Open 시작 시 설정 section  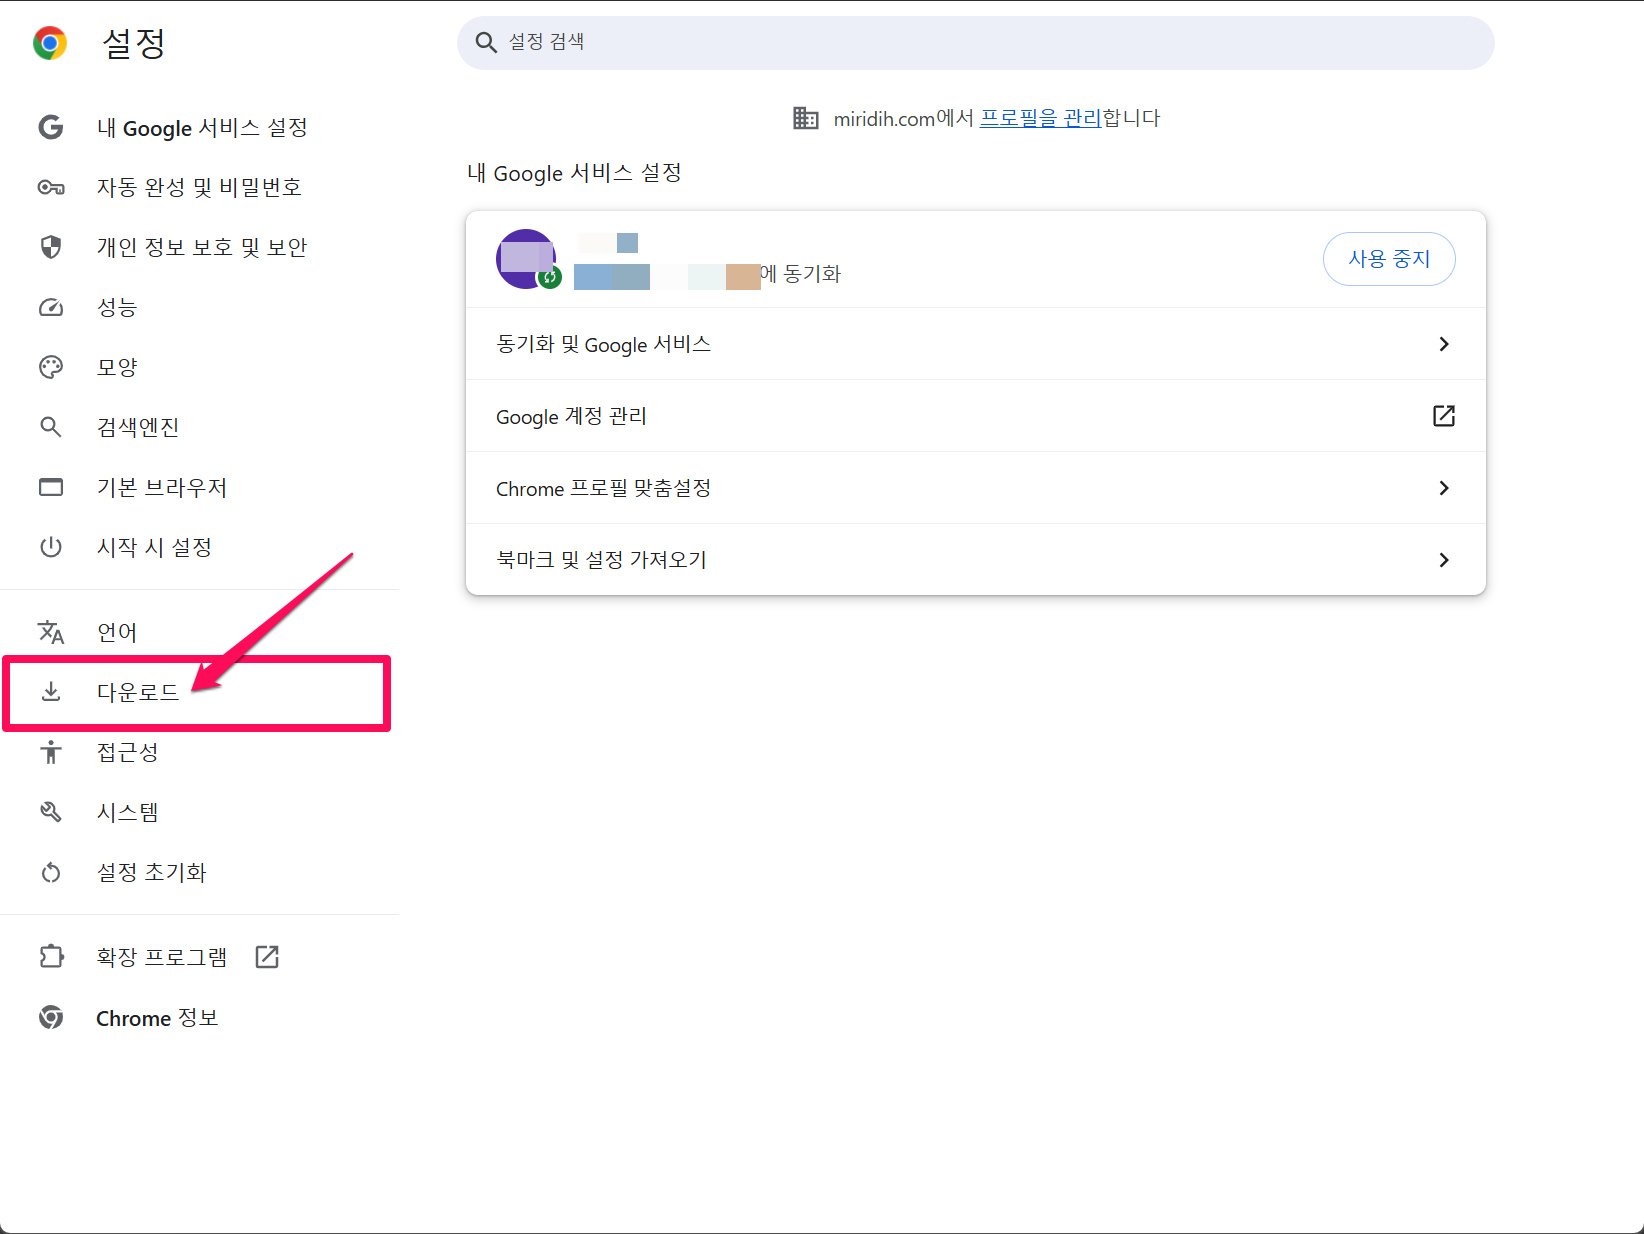tap(154, 547)
